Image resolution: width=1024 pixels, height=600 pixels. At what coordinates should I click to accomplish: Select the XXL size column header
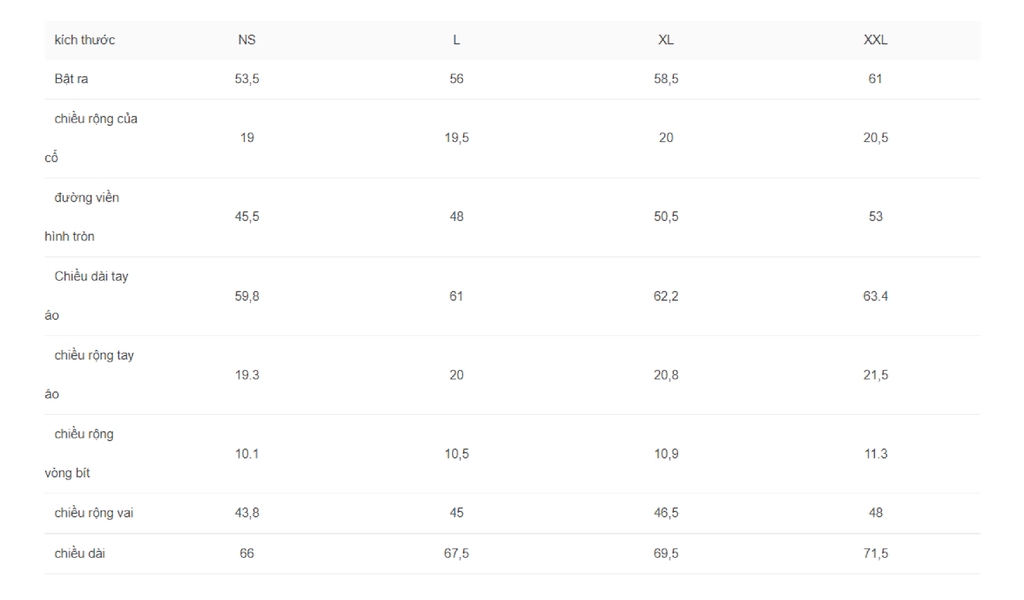click(876, 40)
